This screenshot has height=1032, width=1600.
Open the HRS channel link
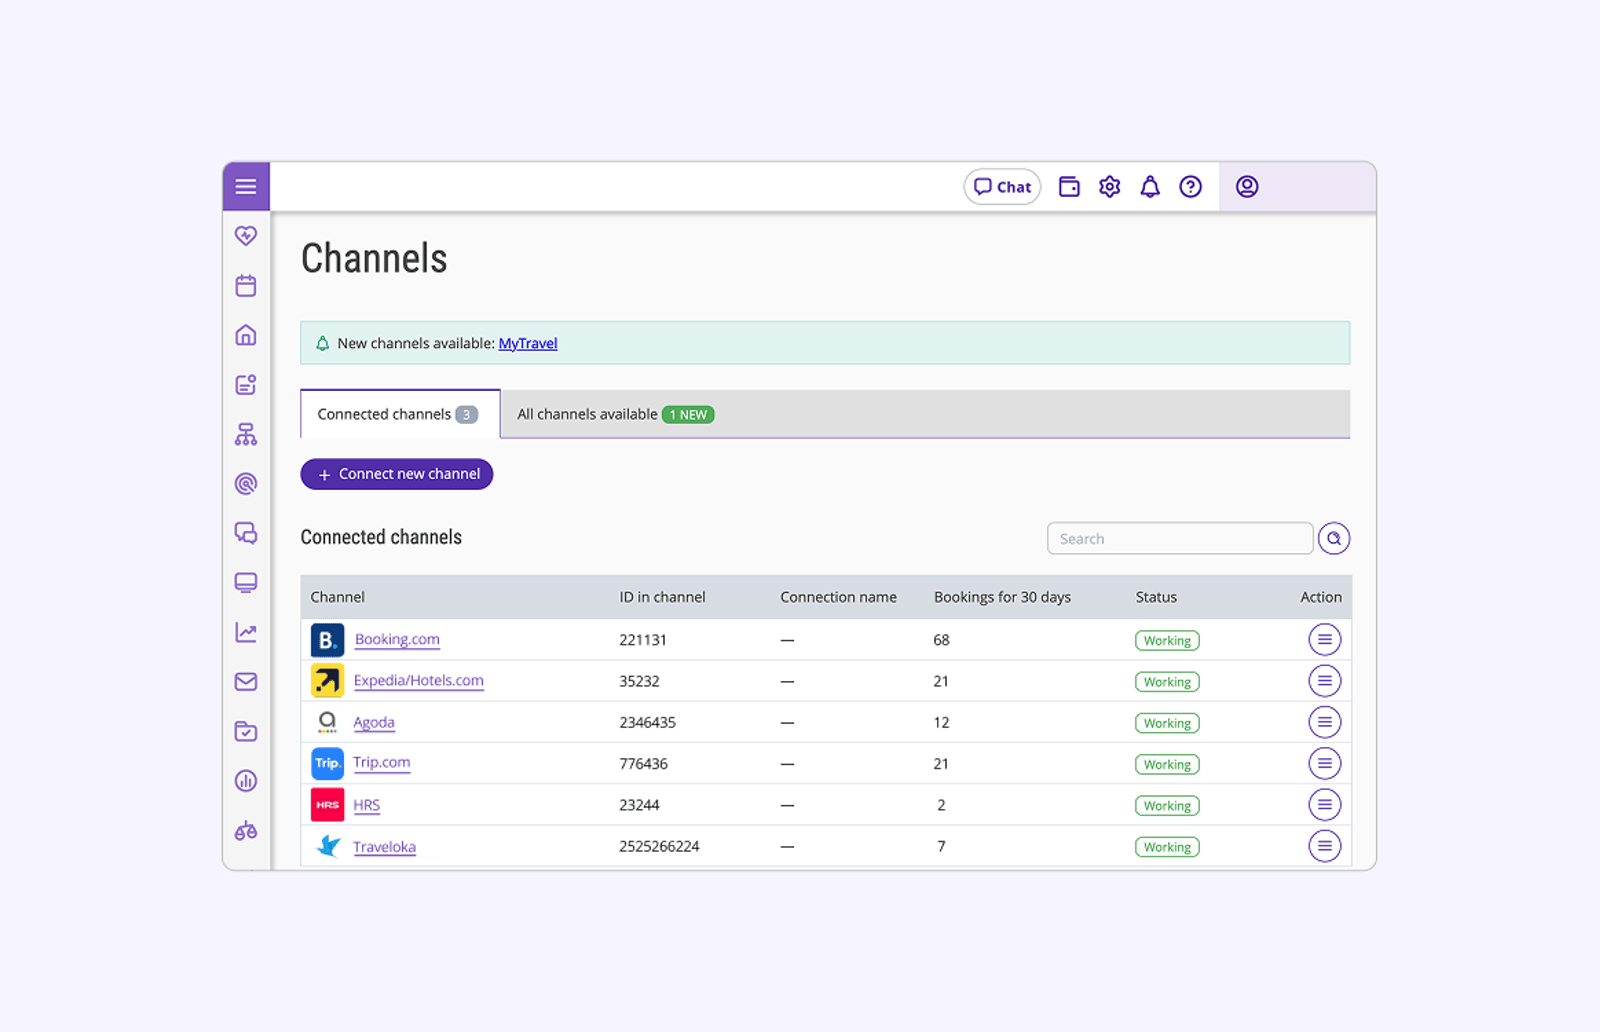[366, 805]
